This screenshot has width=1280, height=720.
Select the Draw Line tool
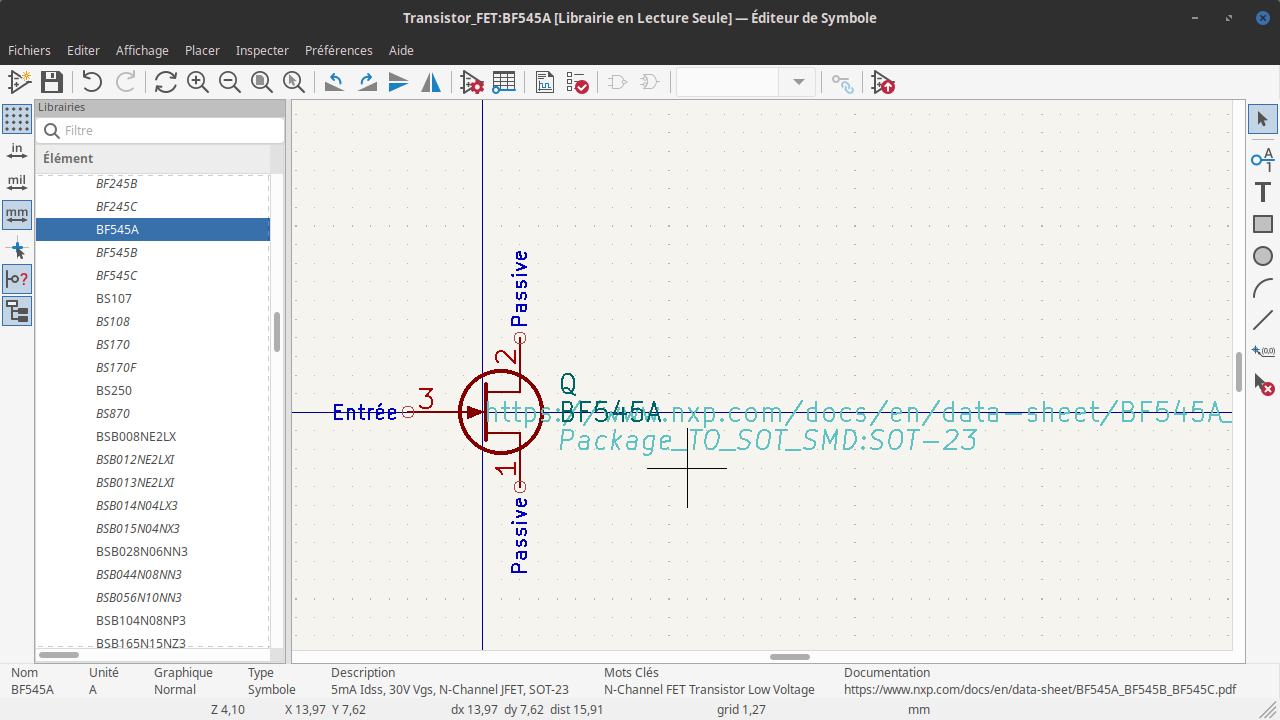coord(1262,320)
